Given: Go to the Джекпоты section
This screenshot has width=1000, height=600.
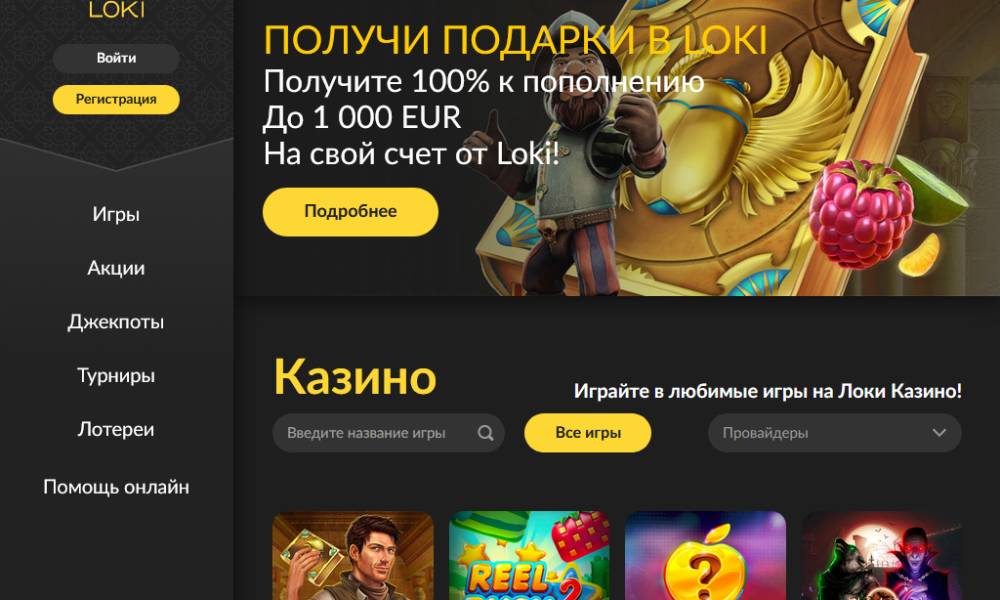Looking at the screenshot, I should [x=116, y=322].
